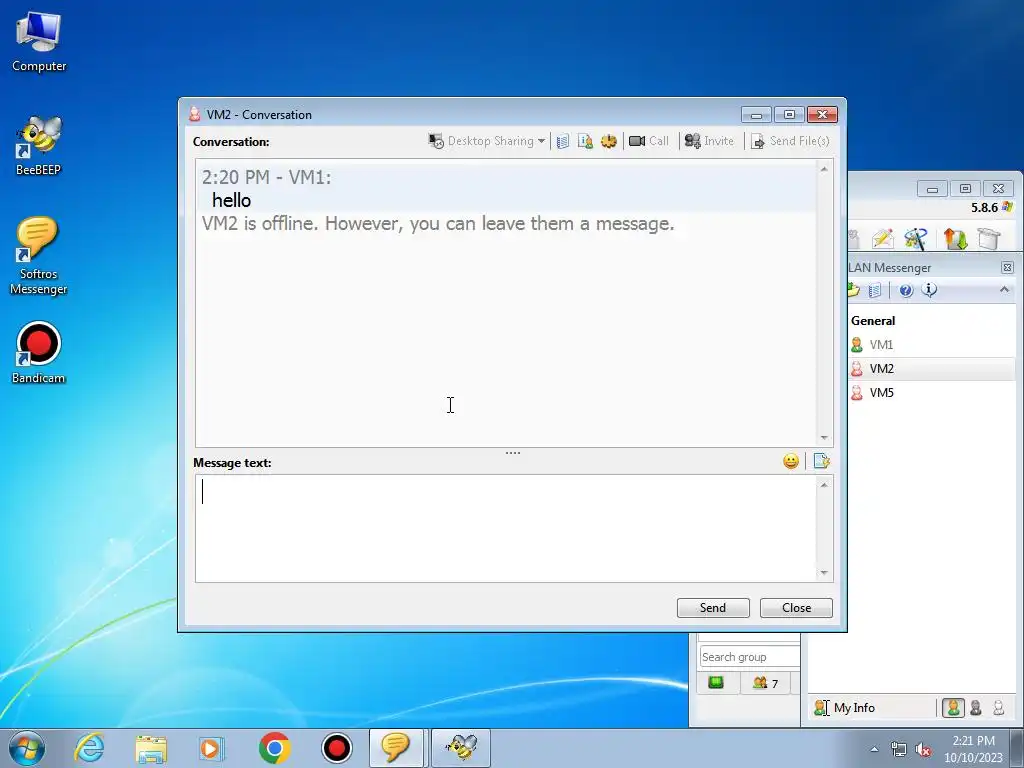This screenshot has height=768, width=1024.
Task: Switch to Bandicam in the taskbar
Action: tap(337, 748)
